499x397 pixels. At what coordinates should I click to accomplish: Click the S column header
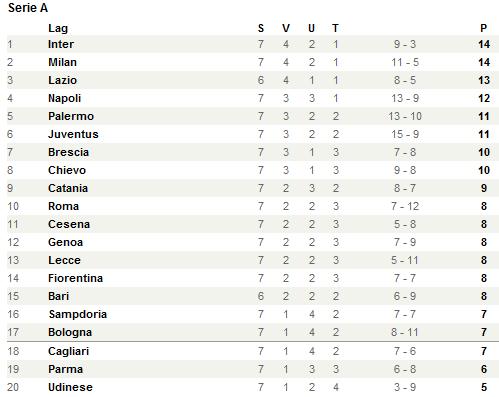pos(261,28)
